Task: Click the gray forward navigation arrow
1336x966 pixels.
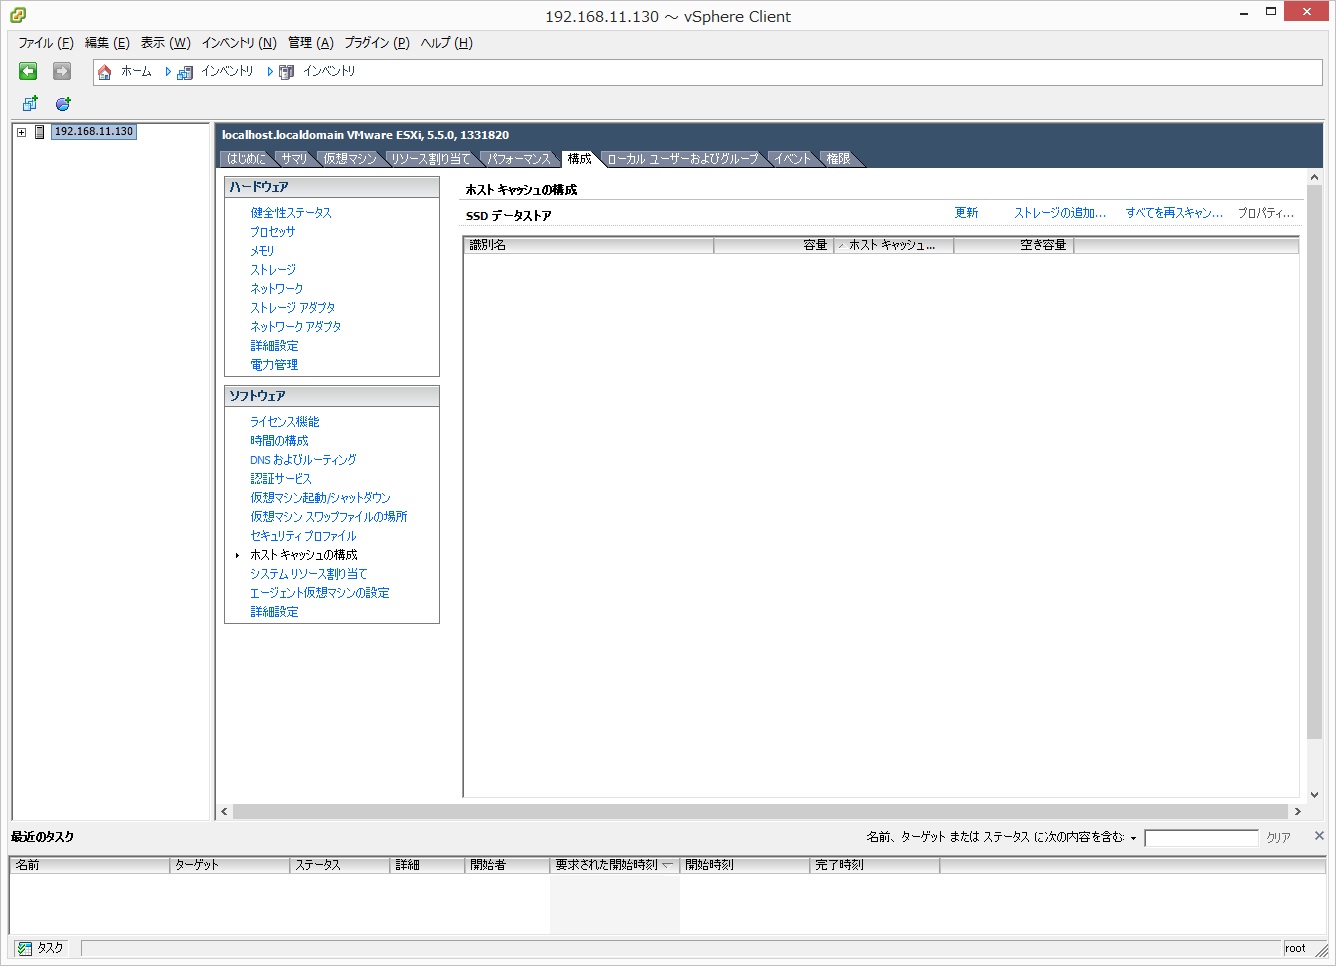Action: coord(62,71)
